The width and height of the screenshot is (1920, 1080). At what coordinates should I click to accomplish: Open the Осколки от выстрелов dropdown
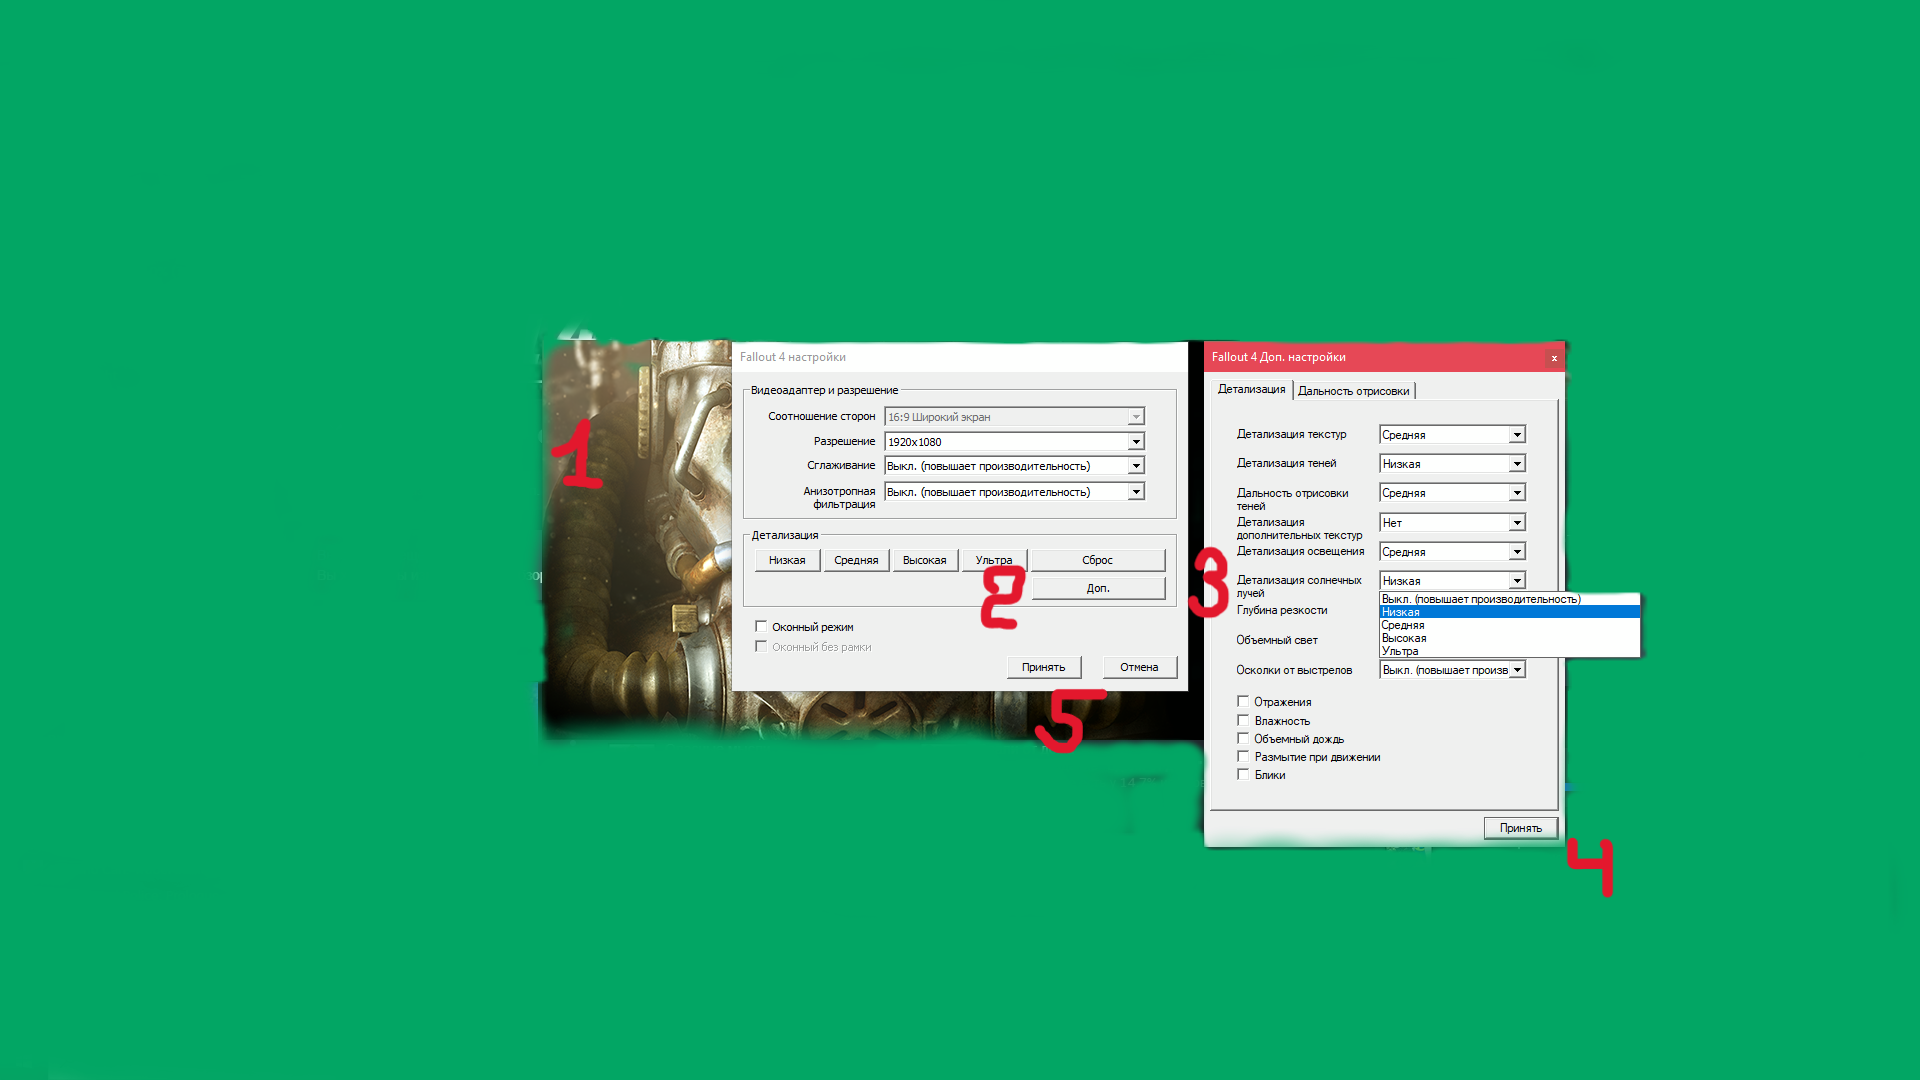pyautogui.click(x=1452, y=670)
